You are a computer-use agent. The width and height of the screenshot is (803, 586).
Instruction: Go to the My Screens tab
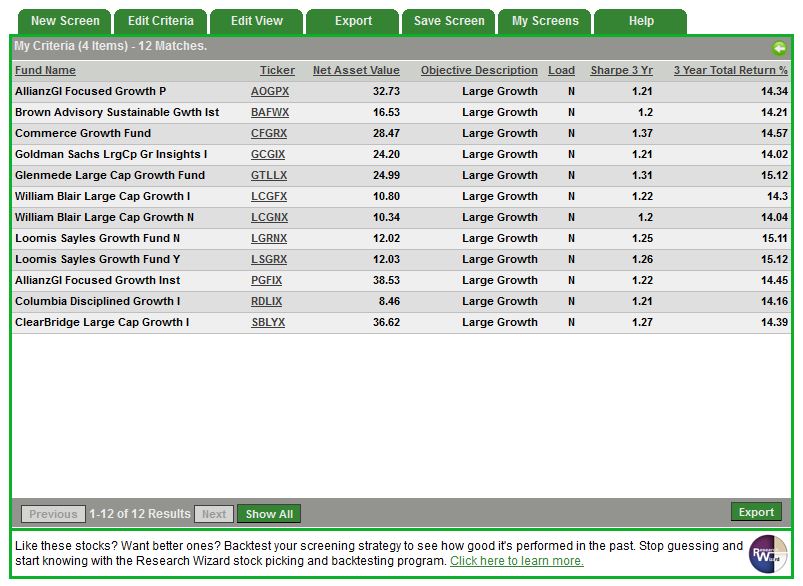click(x=545, y=21)
